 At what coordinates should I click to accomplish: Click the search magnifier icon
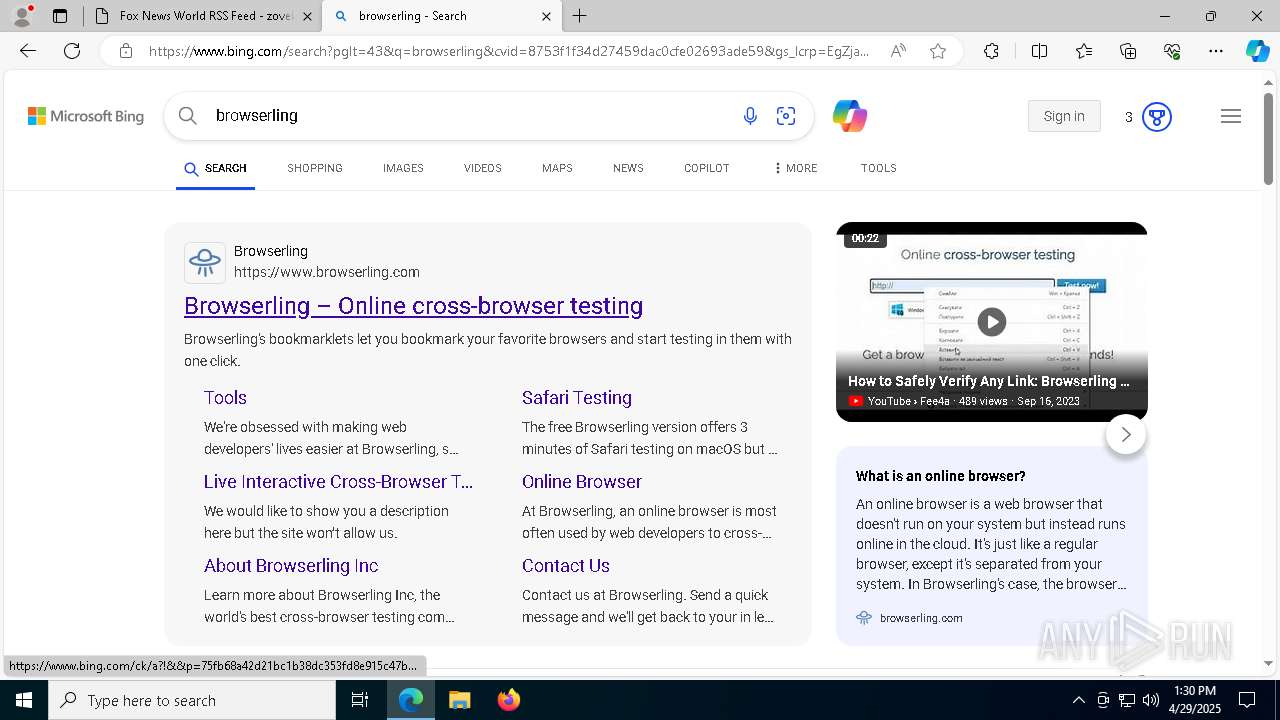click(187, 116)
